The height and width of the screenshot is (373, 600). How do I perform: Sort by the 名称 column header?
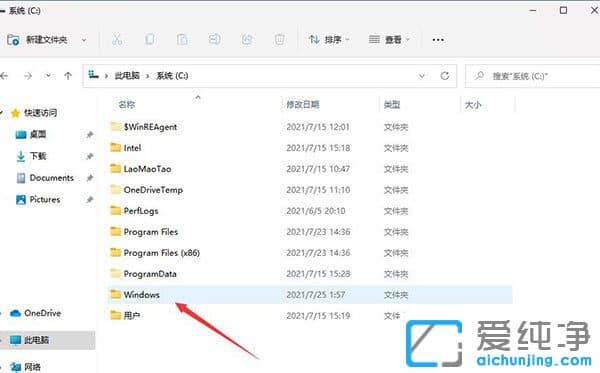[127, 104]
